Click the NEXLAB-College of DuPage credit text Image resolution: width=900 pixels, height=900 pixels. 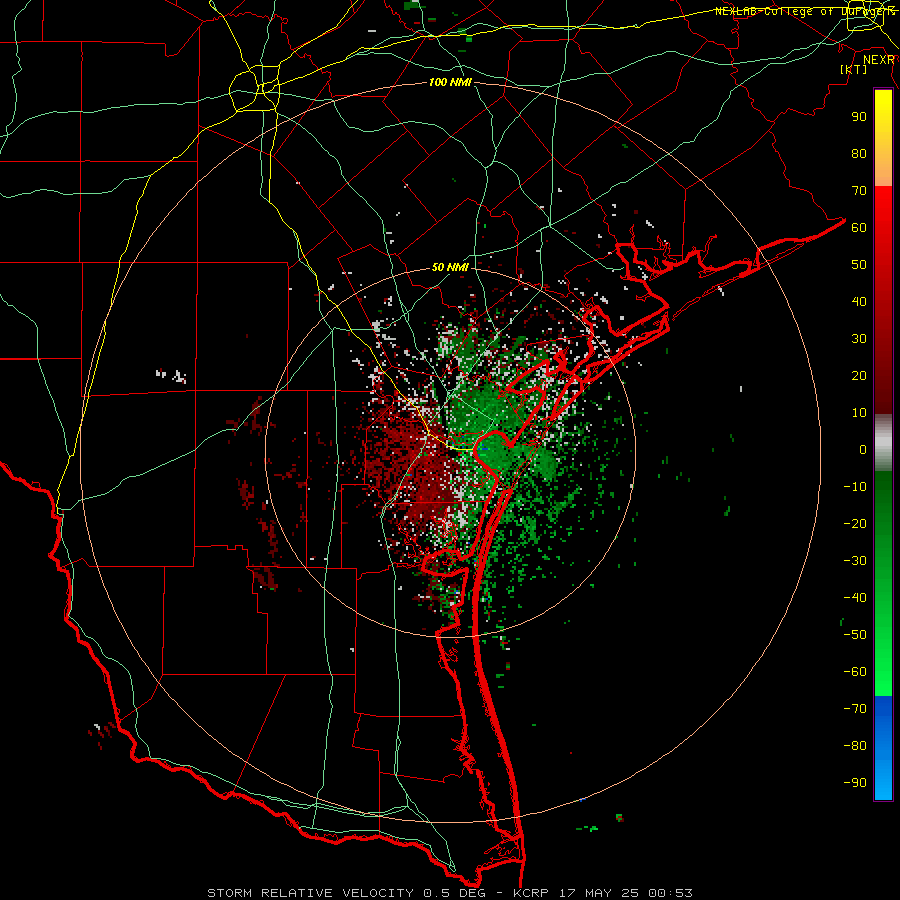805,11
